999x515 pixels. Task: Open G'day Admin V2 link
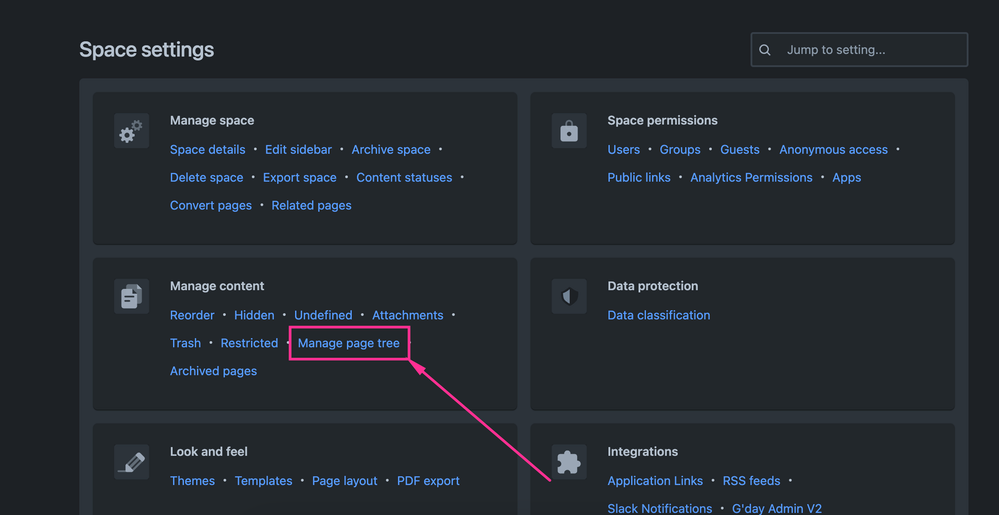coord(775,509)
